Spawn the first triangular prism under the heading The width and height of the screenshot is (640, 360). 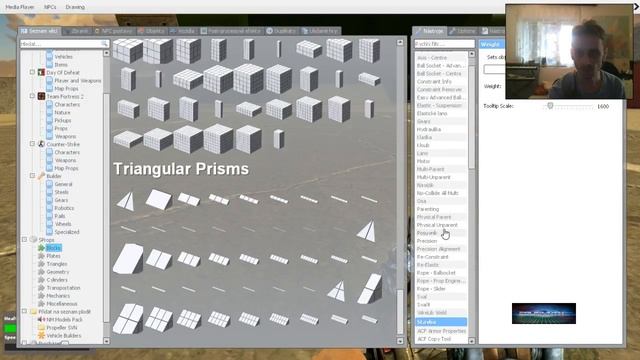click(126, 201)
